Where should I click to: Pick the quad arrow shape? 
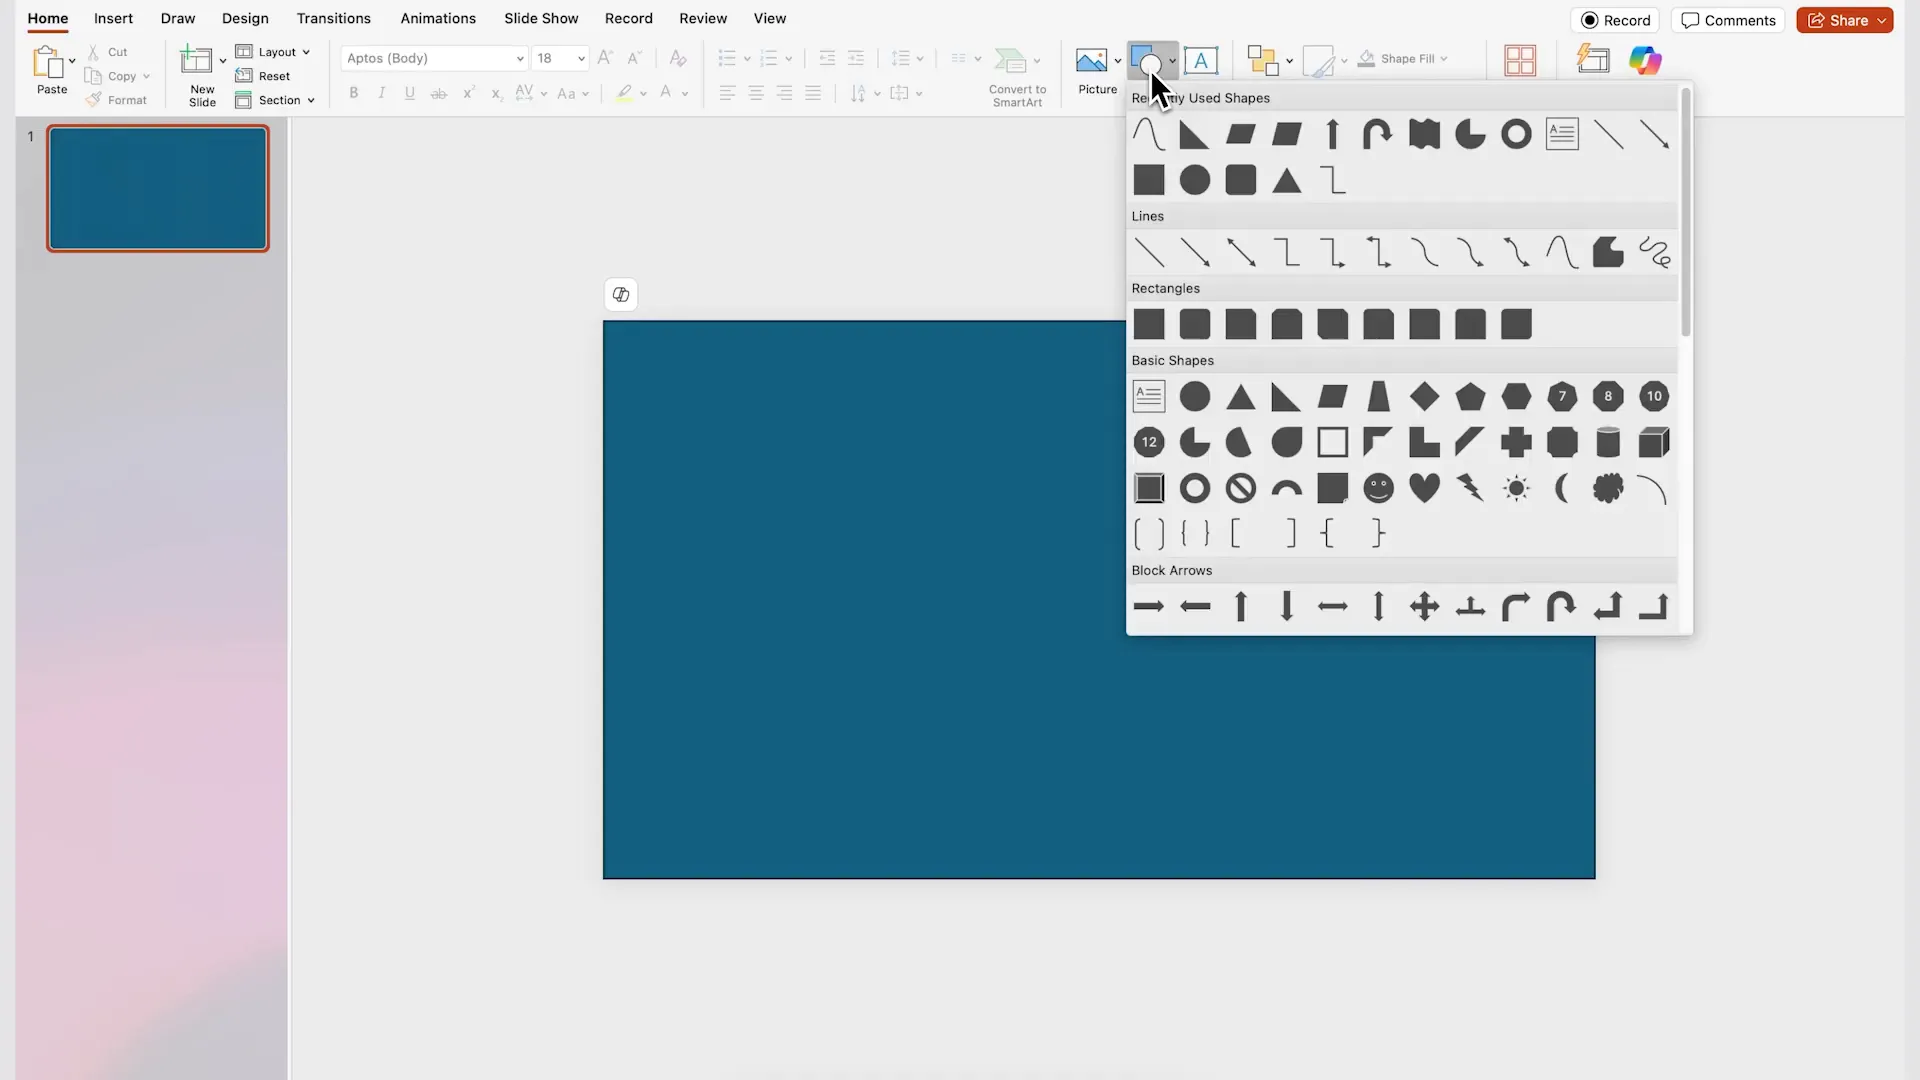(1424, 606)
